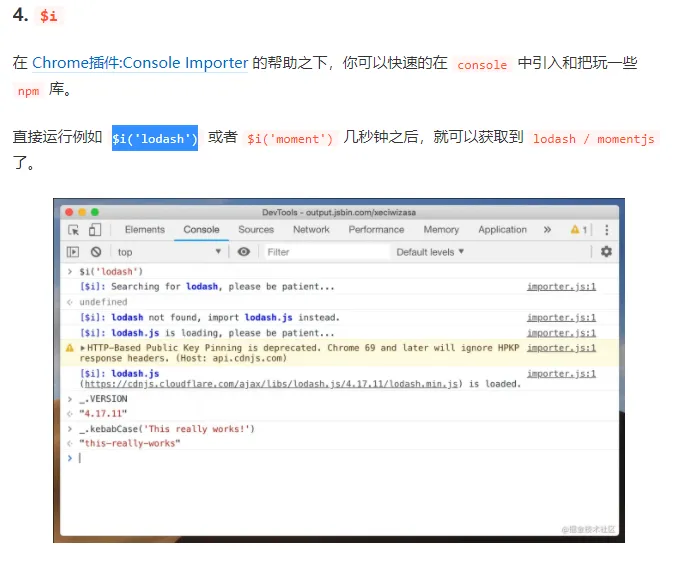Click the inspect element picker icon

point(74,230)
